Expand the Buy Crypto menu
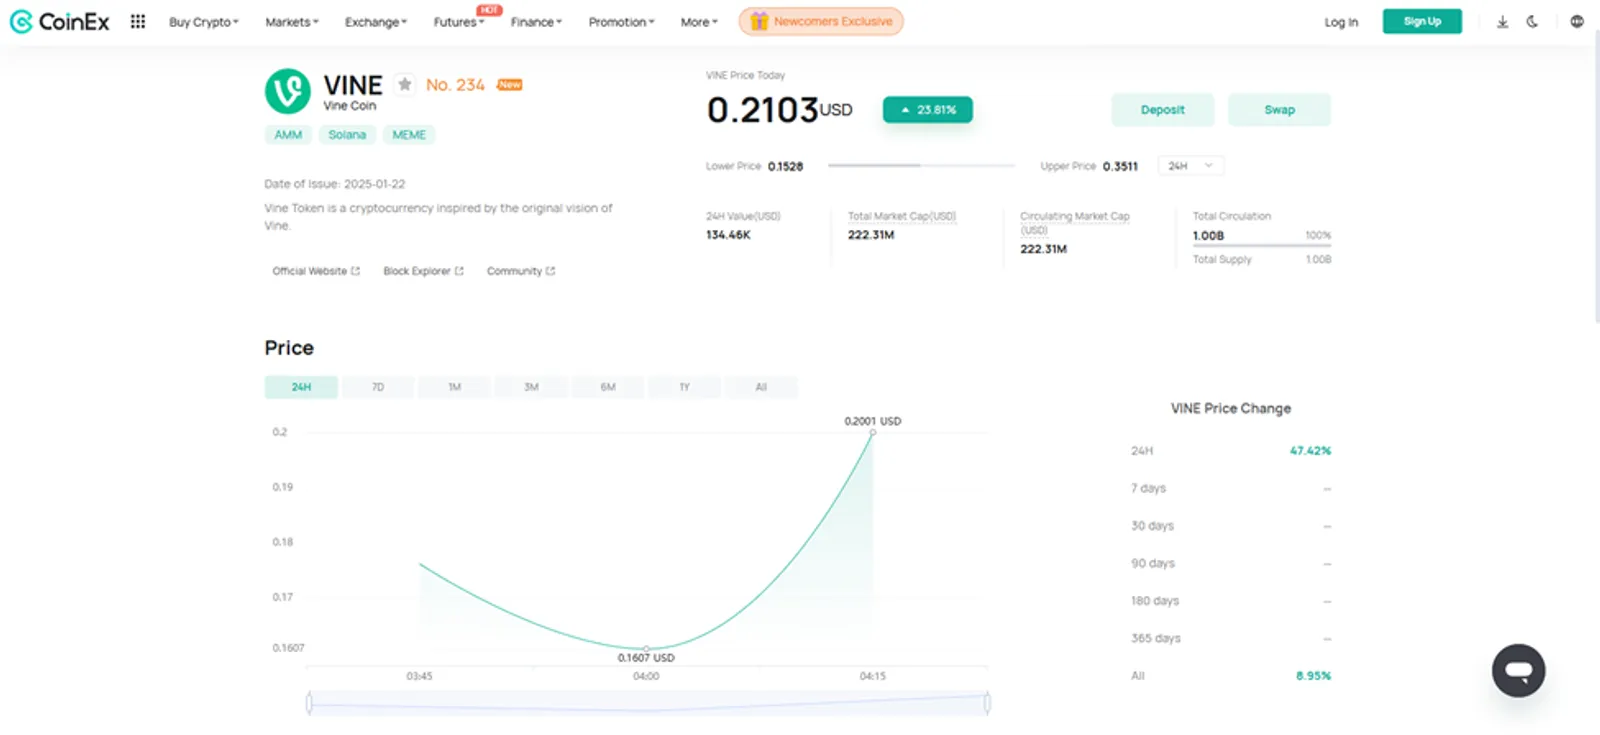This screenshot has width=1600, height=735. coord(204,22)
